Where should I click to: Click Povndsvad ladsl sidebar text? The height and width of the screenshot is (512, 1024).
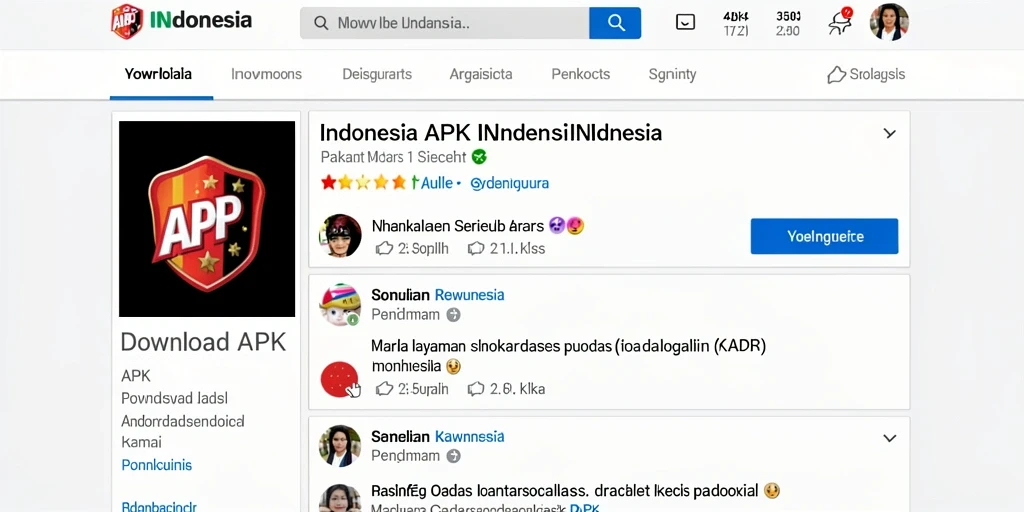click(x=174, y=398)
